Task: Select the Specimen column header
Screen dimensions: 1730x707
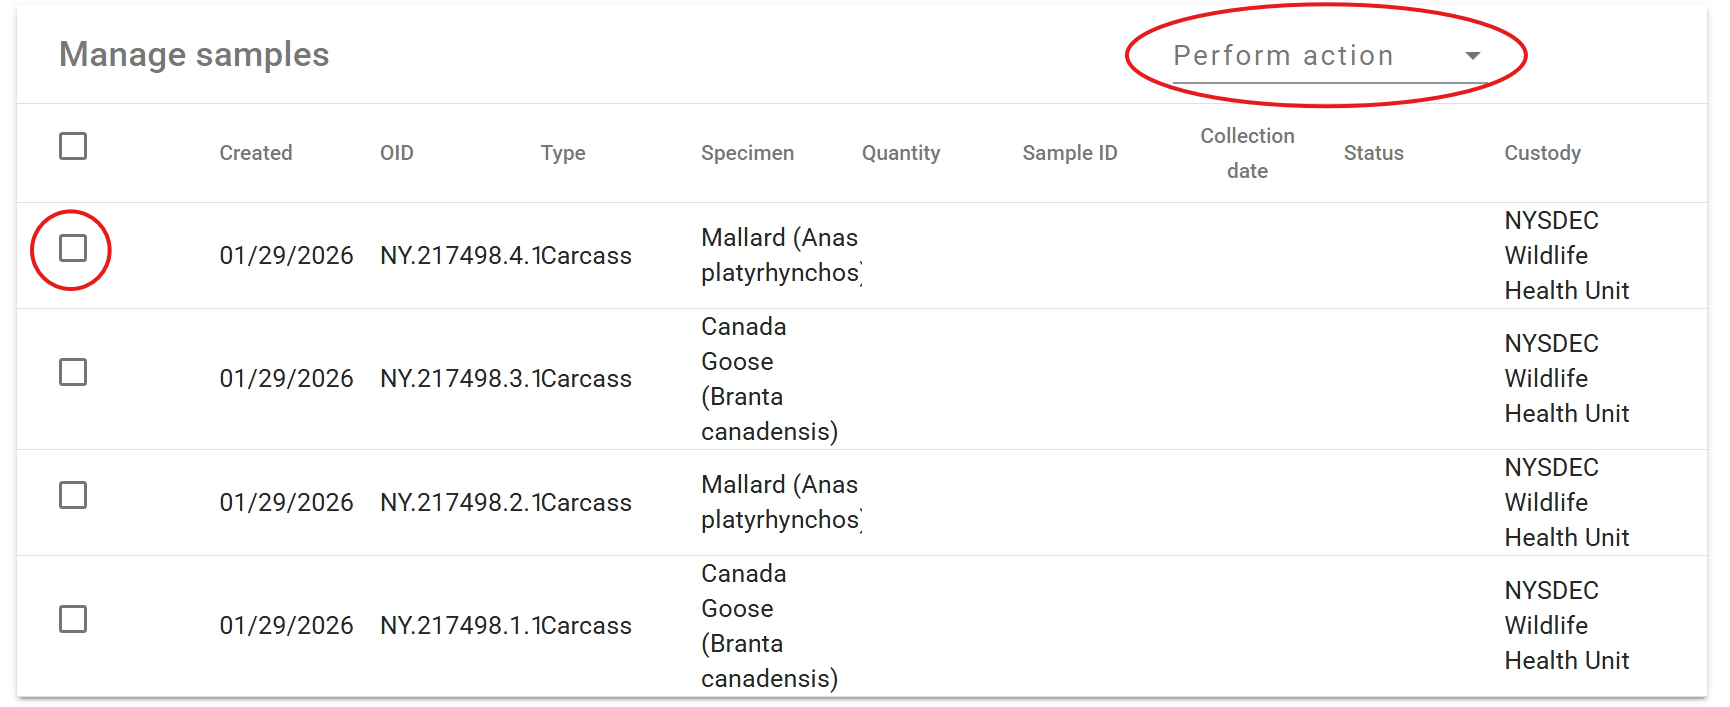Action: 748,152
